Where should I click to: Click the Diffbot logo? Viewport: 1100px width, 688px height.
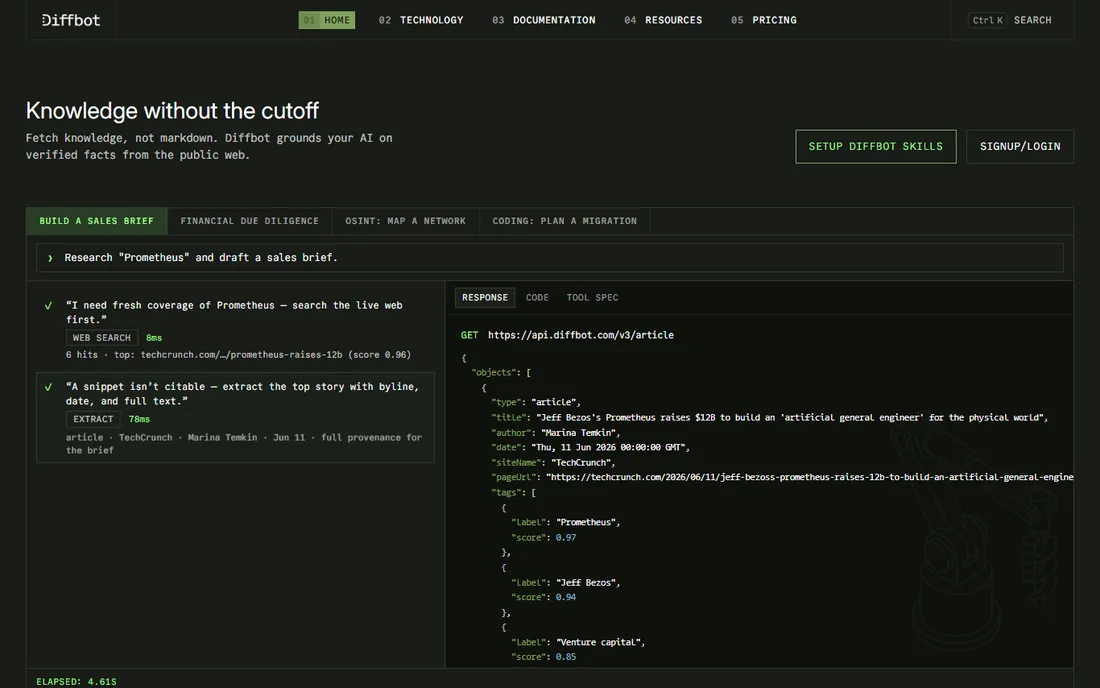(x=71, y=20)
